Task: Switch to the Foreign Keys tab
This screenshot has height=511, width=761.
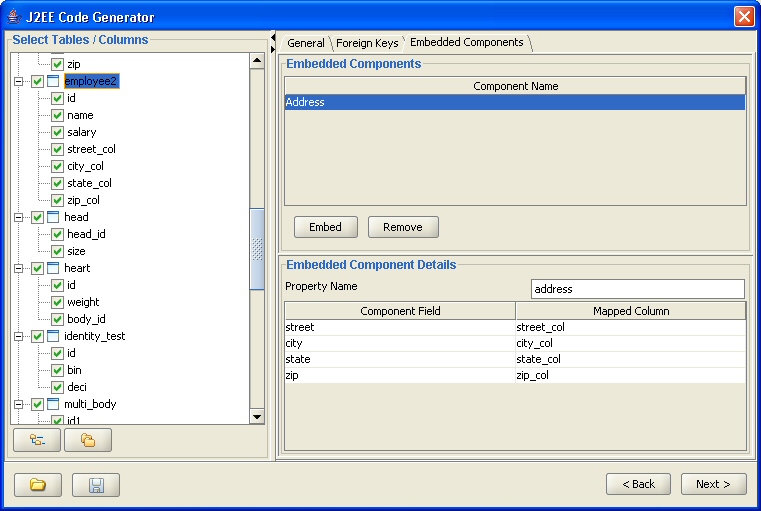Action: click(x=367, y=43)
